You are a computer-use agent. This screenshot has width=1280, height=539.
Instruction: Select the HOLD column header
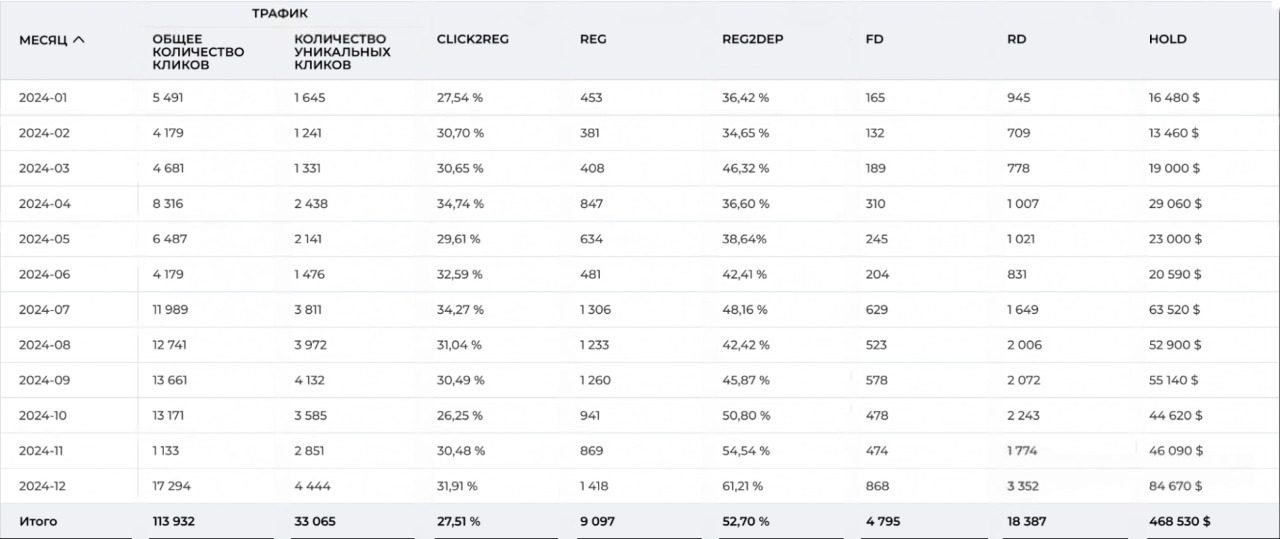(1167, 39)
